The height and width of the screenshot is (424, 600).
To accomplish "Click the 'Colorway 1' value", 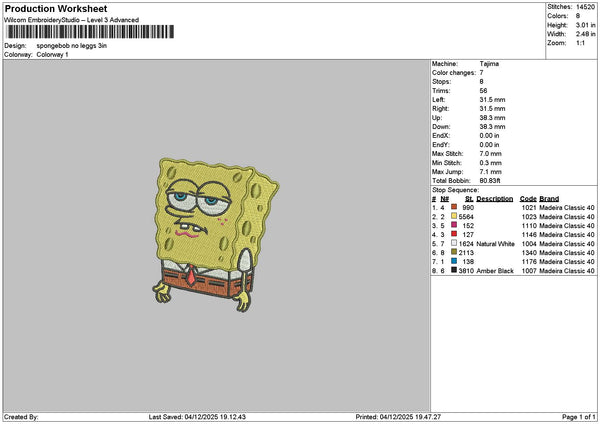I will 52,54.
